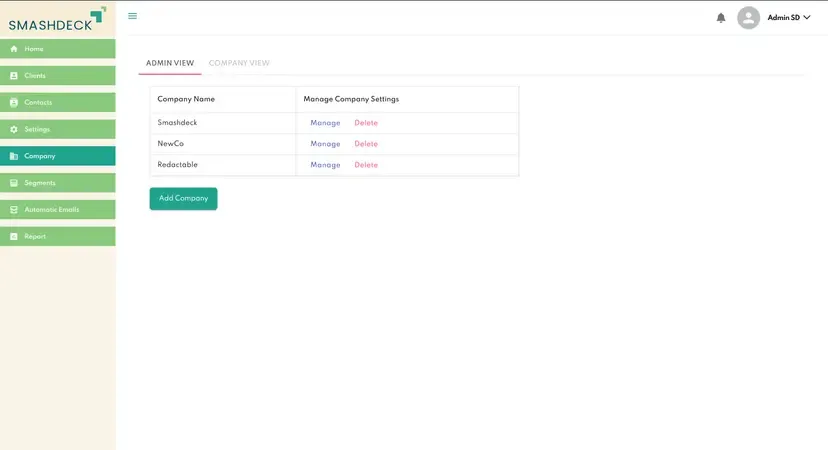Image resolution: width=828 pixels, height=450 pixels.
Task: Click the Settings gear icon
Action: point(14,130)
